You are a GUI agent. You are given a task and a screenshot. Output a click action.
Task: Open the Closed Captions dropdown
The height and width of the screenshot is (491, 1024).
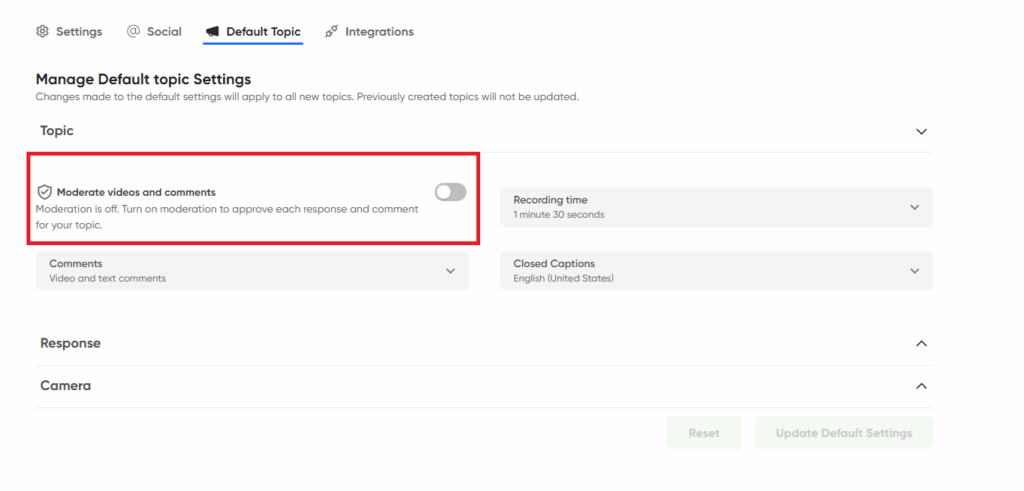(716, 271)
